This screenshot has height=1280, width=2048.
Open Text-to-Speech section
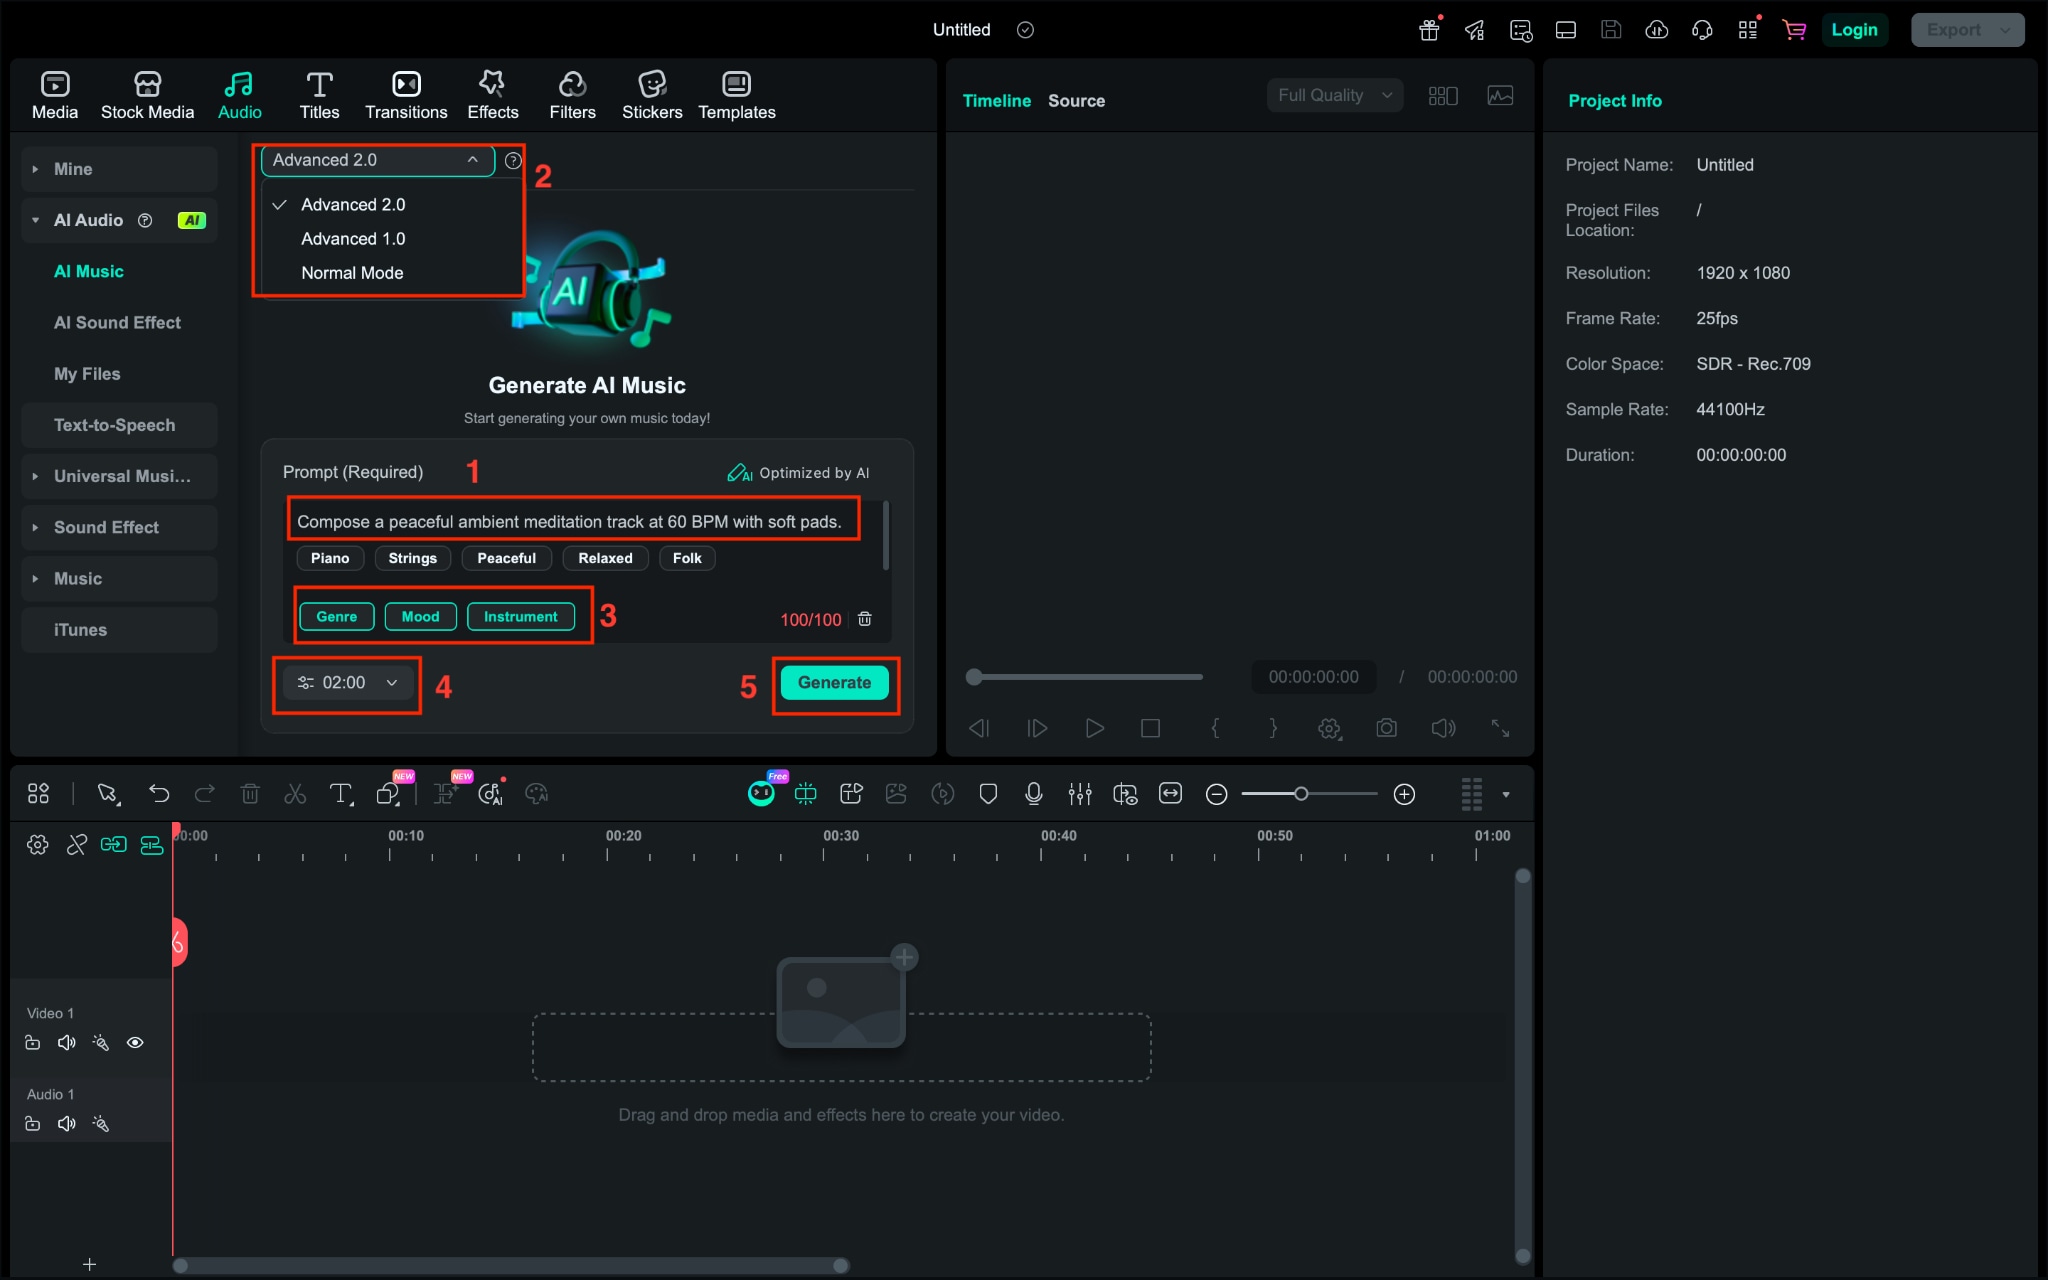coord(119,425)
